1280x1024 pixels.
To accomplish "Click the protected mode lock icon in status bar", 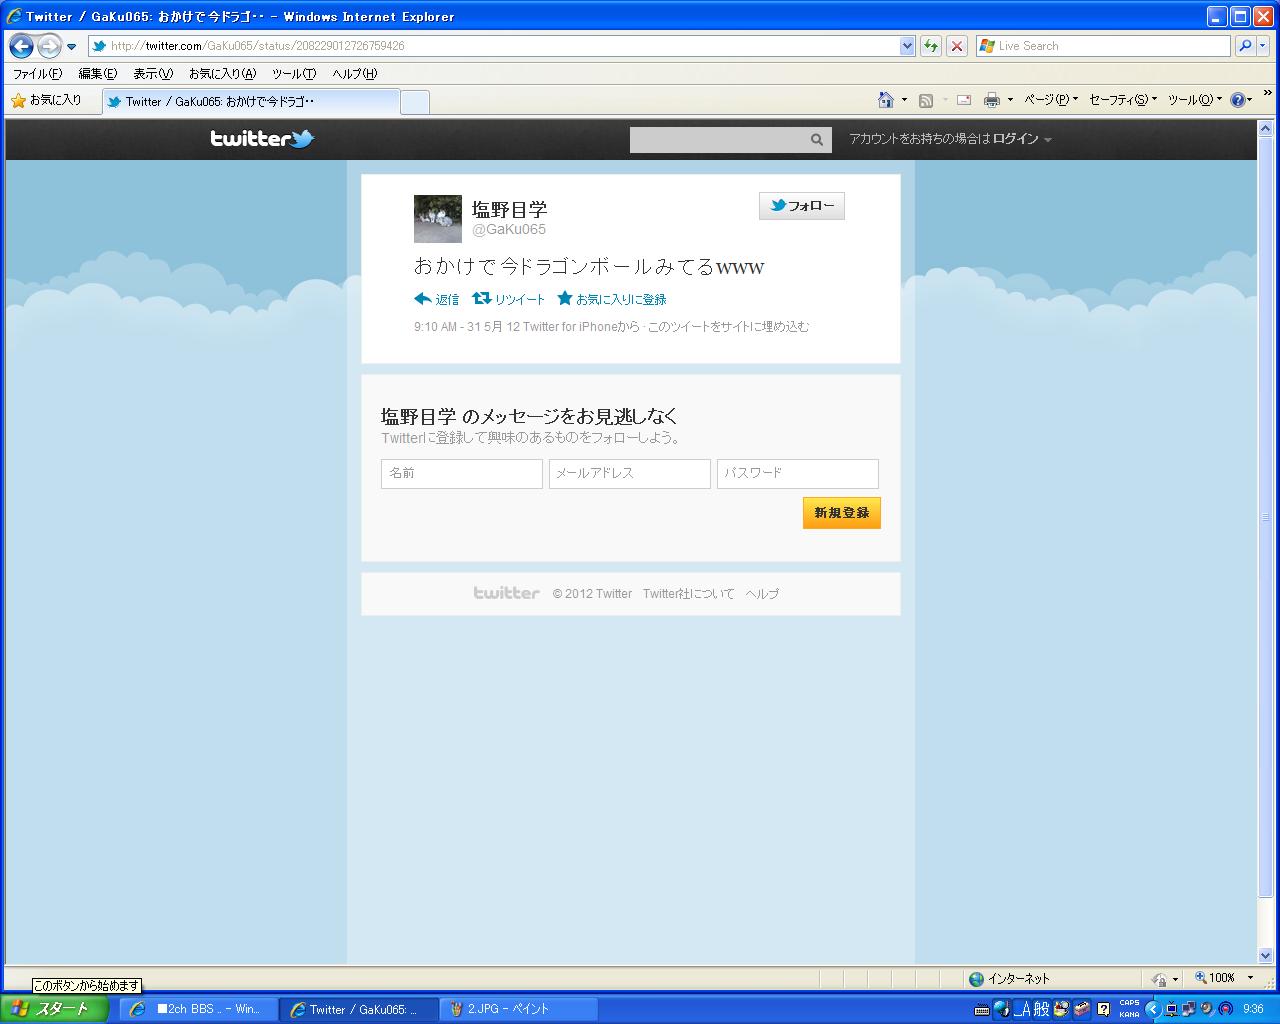I will pos(1160,979).
